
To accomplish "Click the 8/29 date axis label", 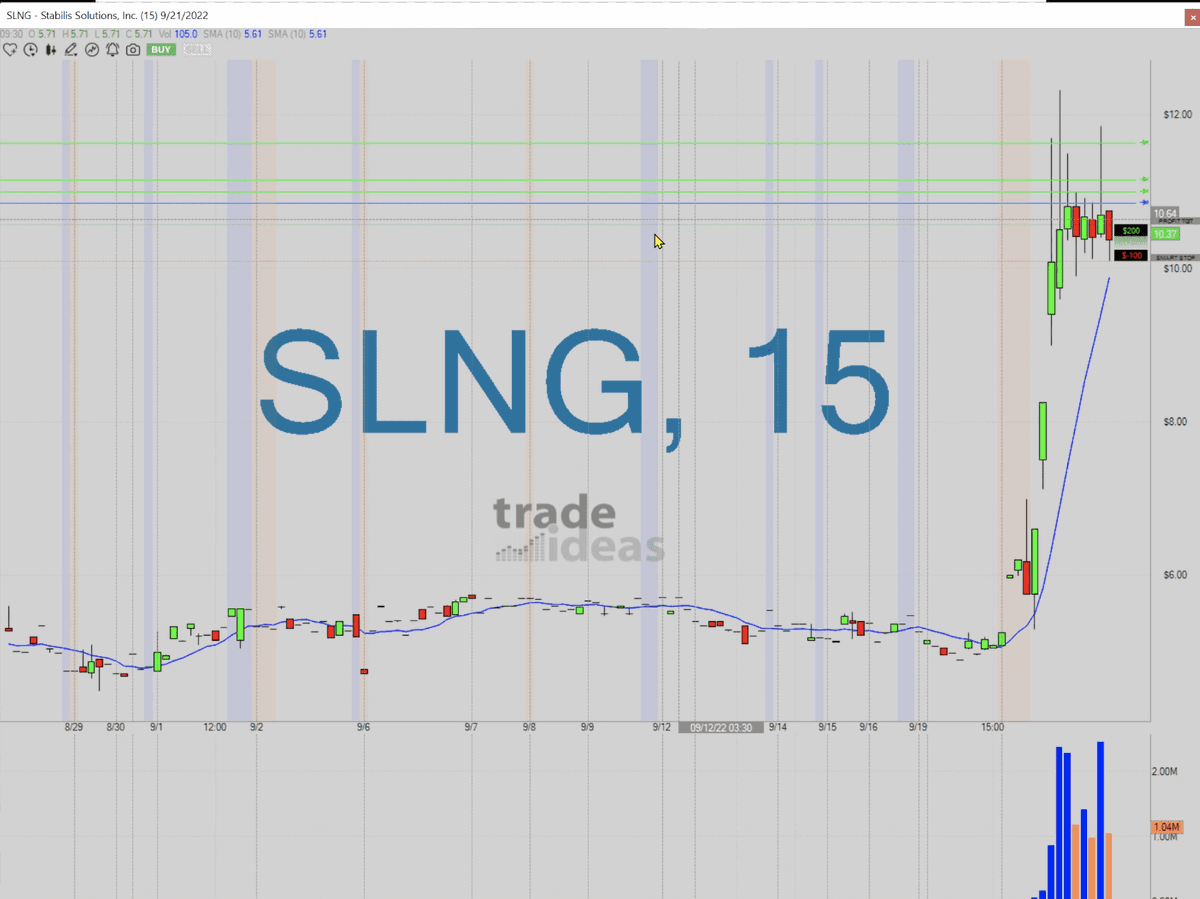I will [73, 728].
